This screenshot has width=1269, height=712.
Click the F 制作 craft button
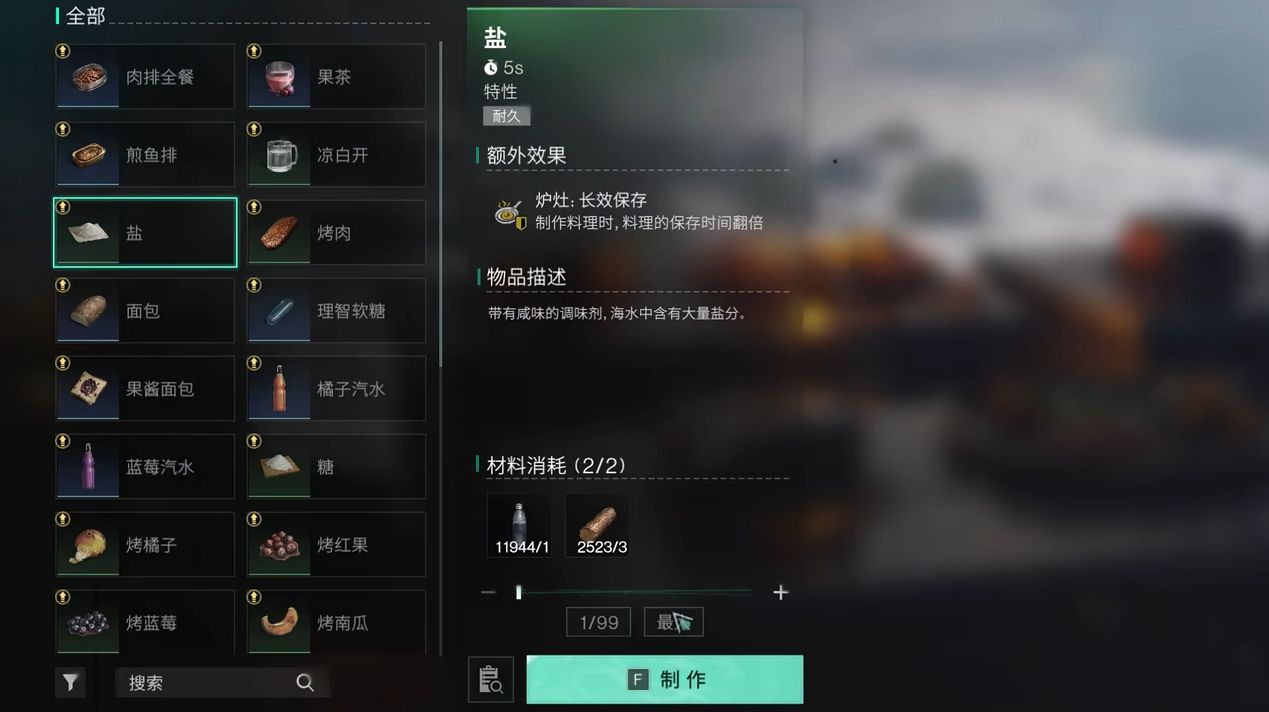[665, 680]
